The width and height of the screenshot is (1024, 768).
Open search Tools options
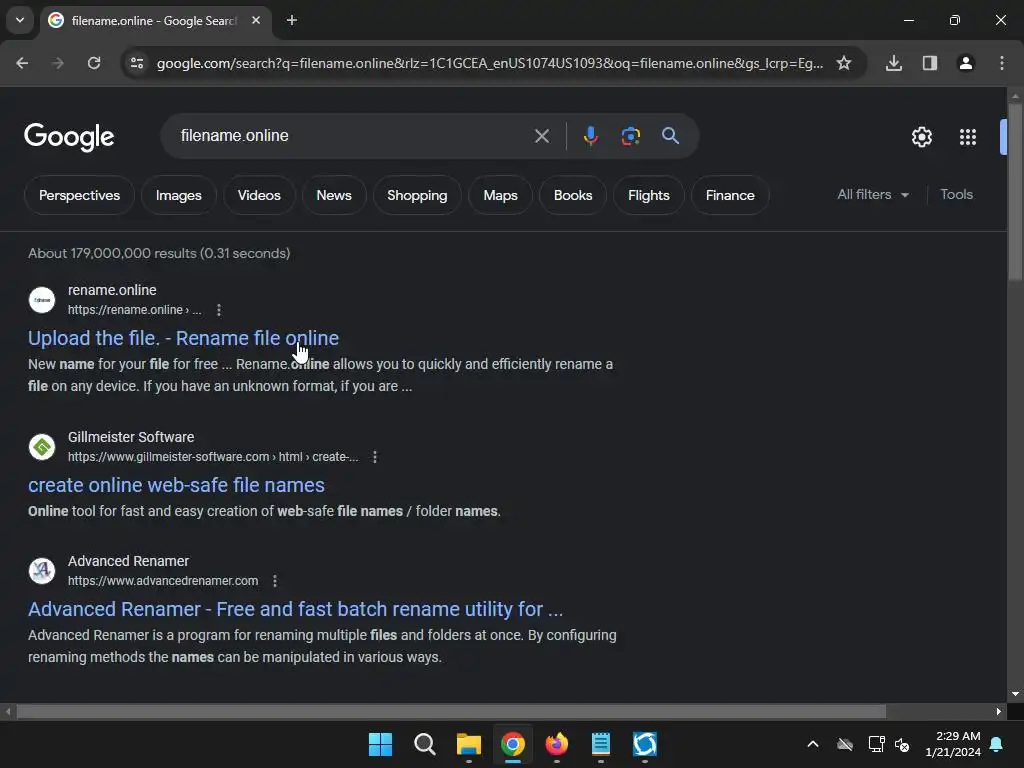[x=956, y=195]
